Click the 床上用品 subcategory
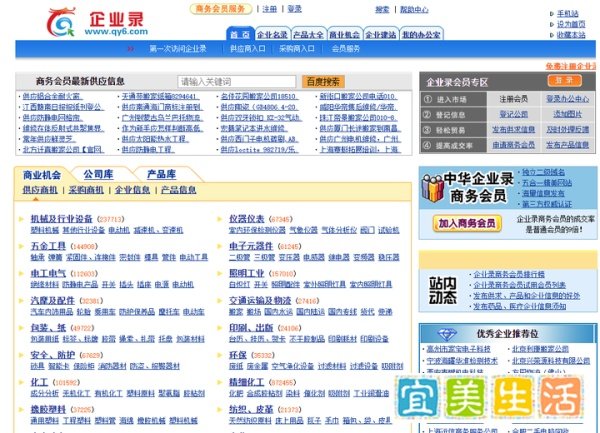600x433 pixels. coord(289,420)
